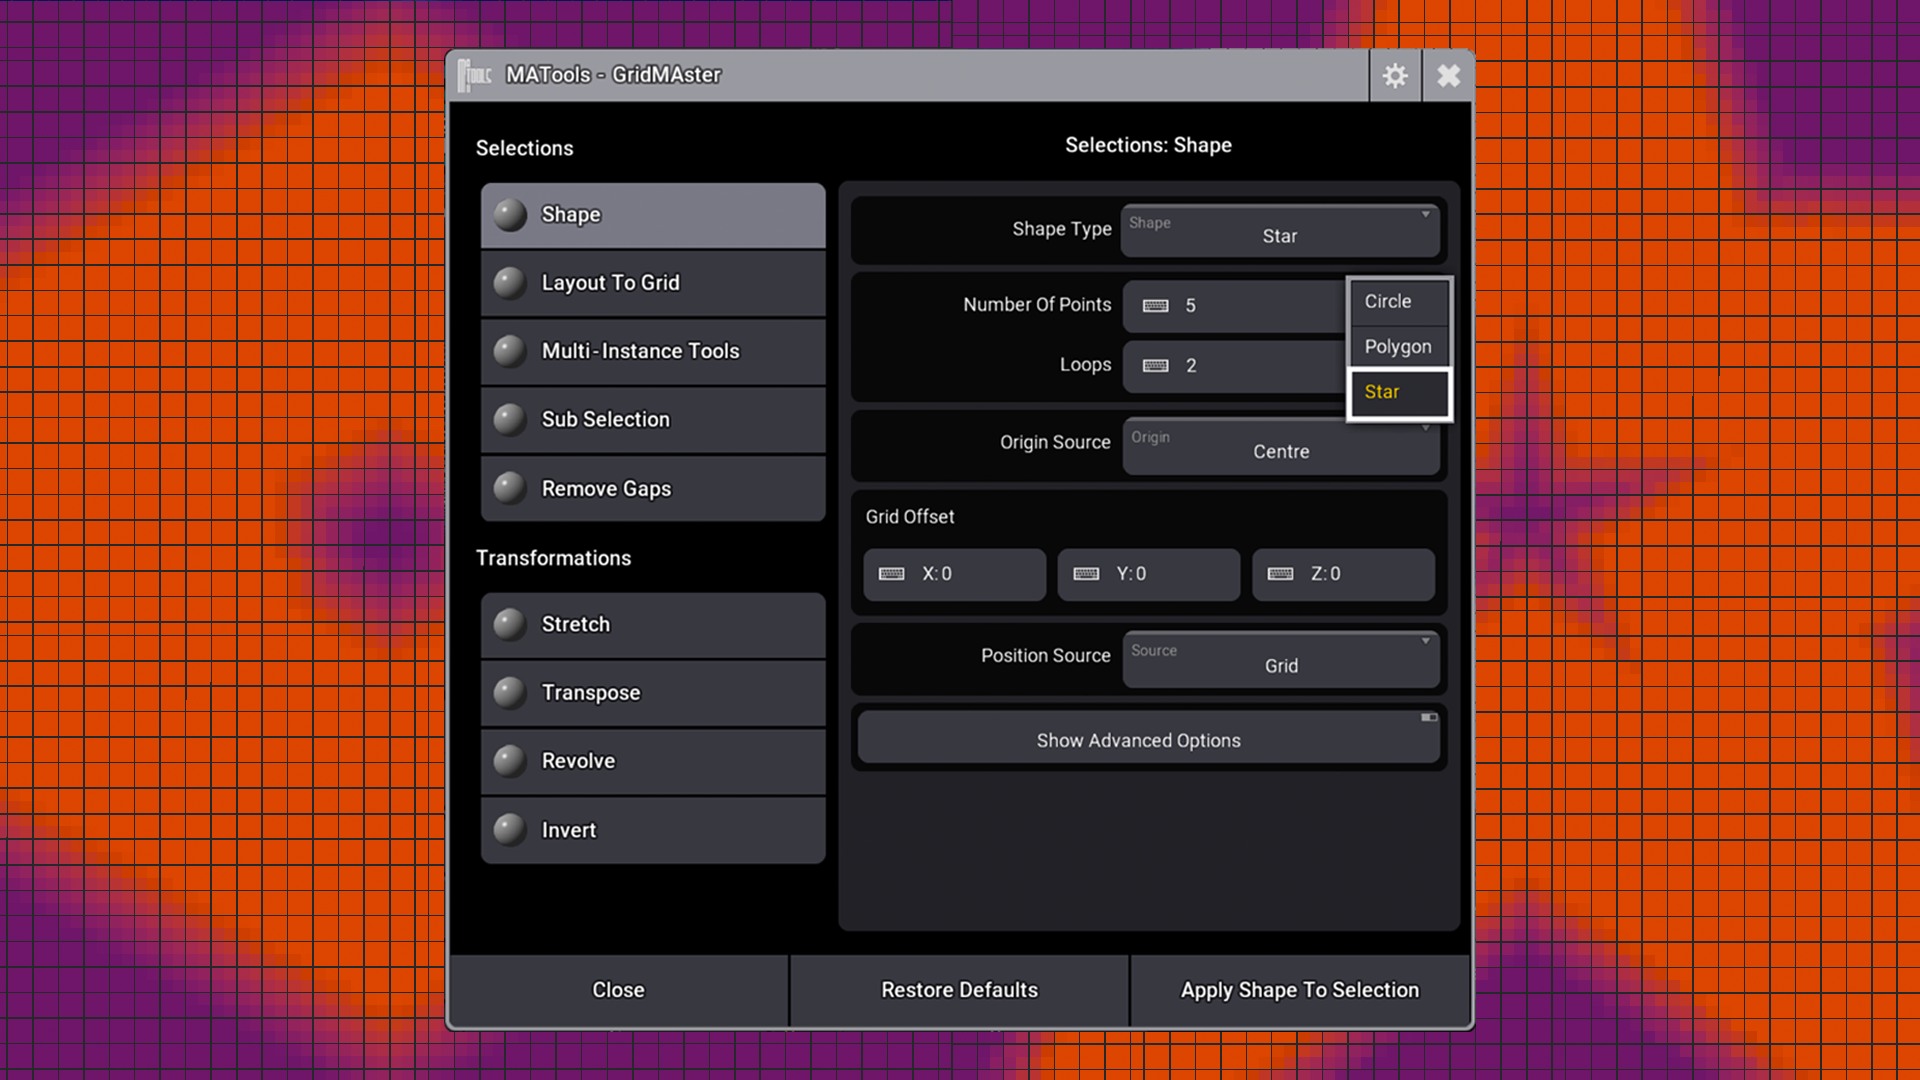Select the Revolve transformation

tap(653, 761)
